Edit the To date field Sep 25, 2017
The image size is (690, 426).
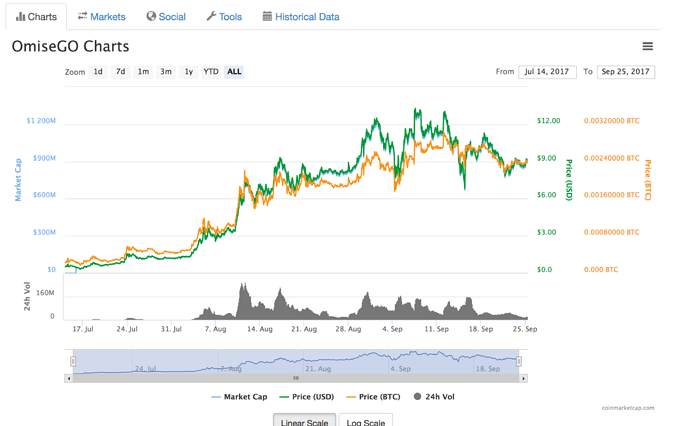click(x=626, y=72)
